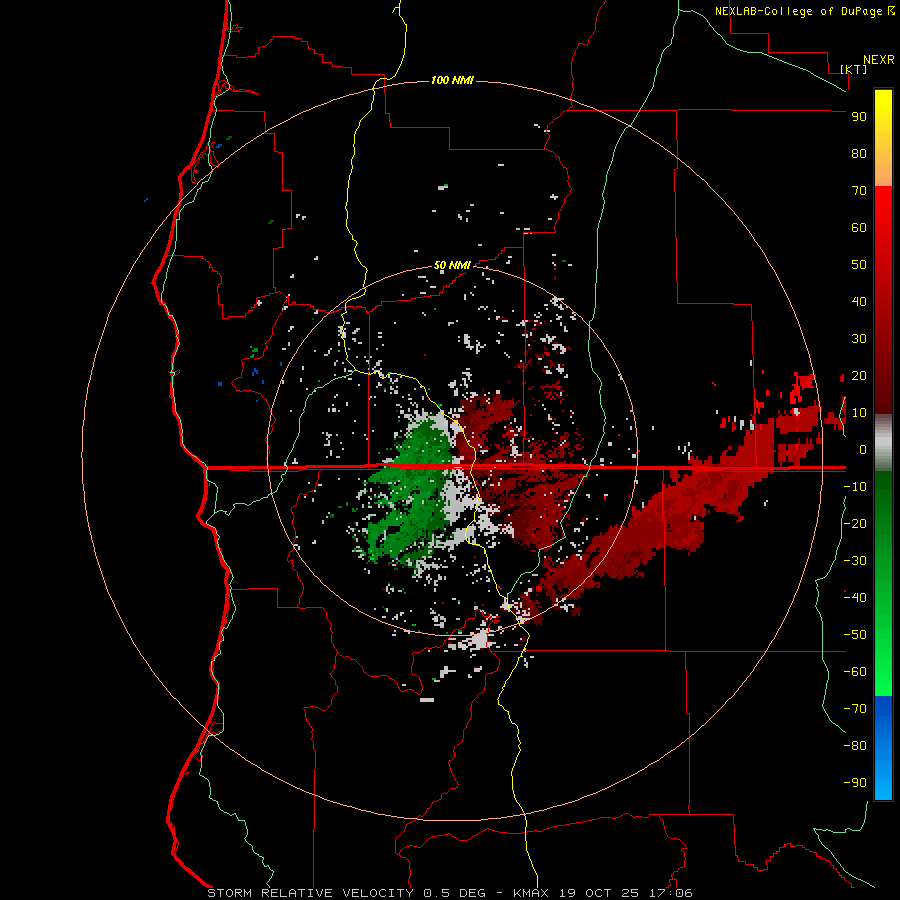Pick the gray zero-velocity segment of color bar

[x=883, y=443]
